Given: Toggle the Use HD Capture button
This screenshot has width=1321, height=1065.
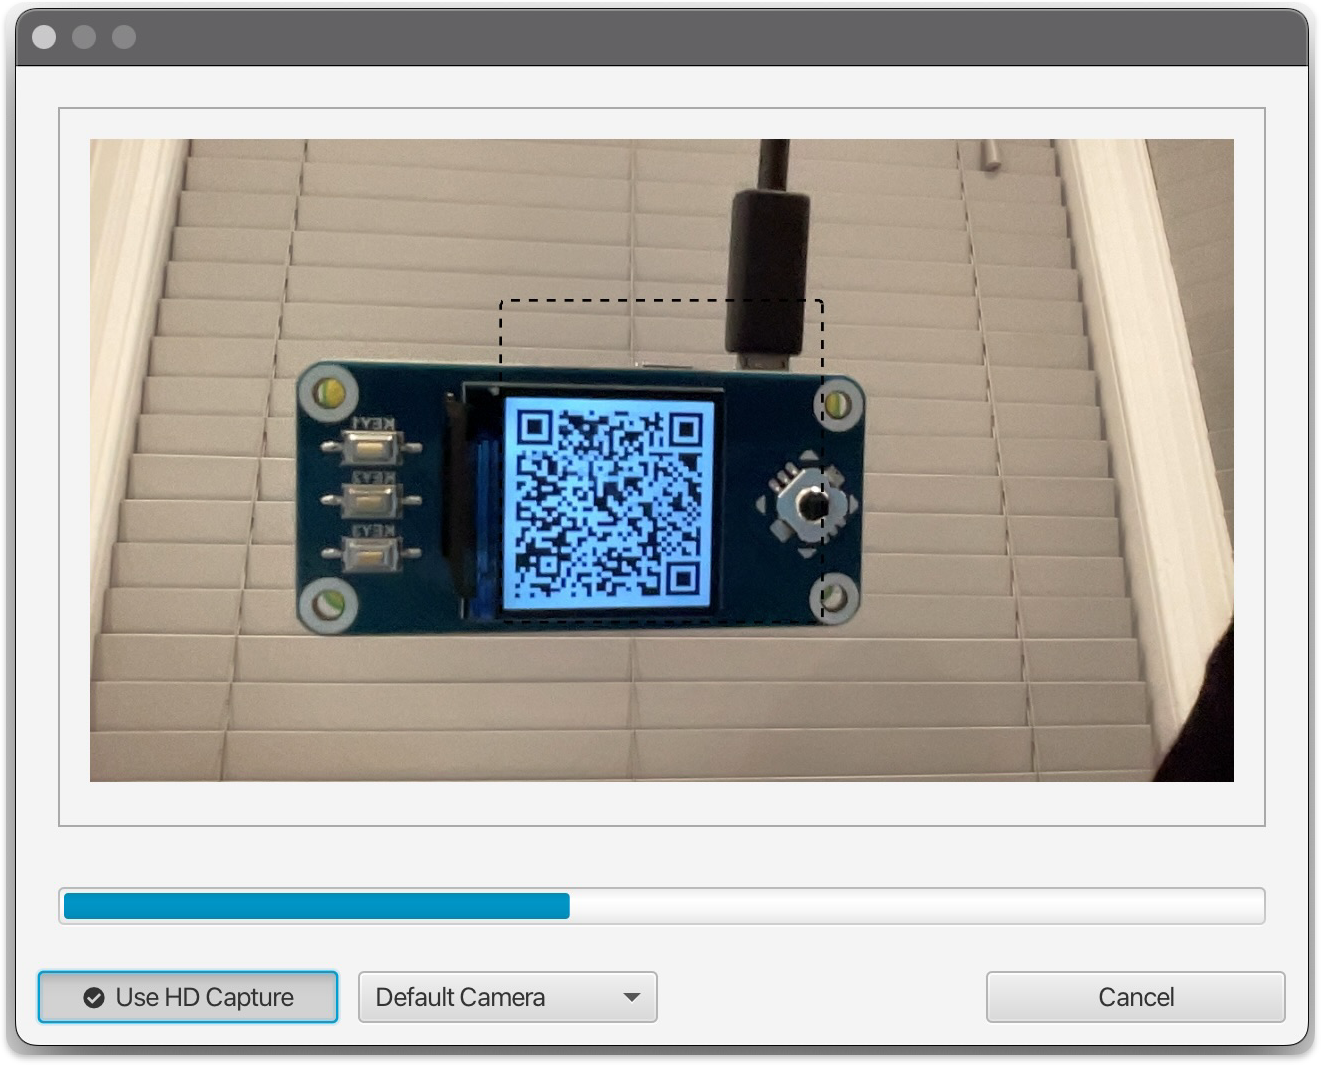Looking at the screenshot, I should click(x=188, y=997).
